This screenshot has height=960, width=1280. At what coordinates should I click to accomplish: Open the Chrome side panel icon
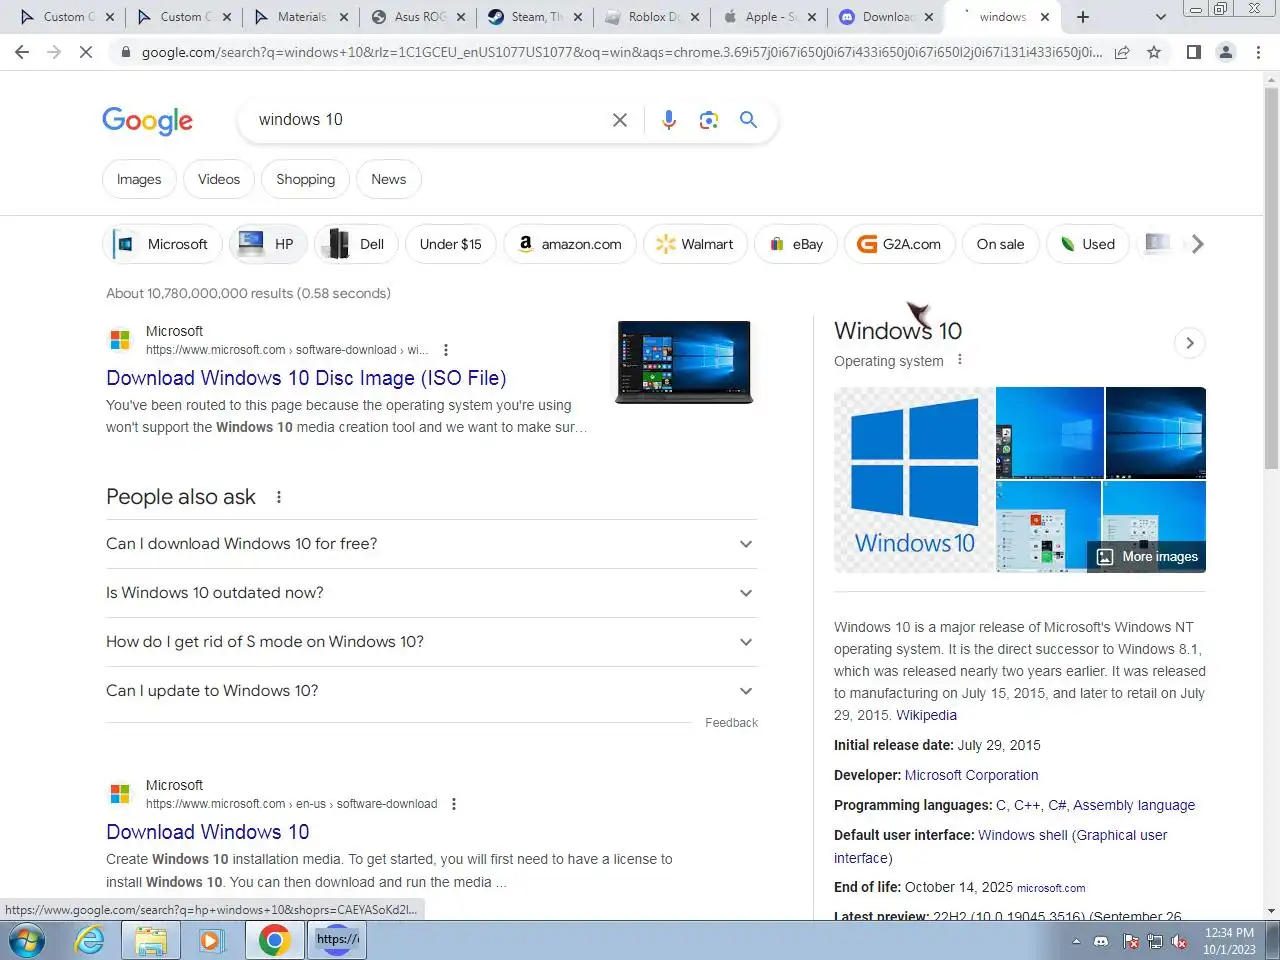pos(1193,52)
